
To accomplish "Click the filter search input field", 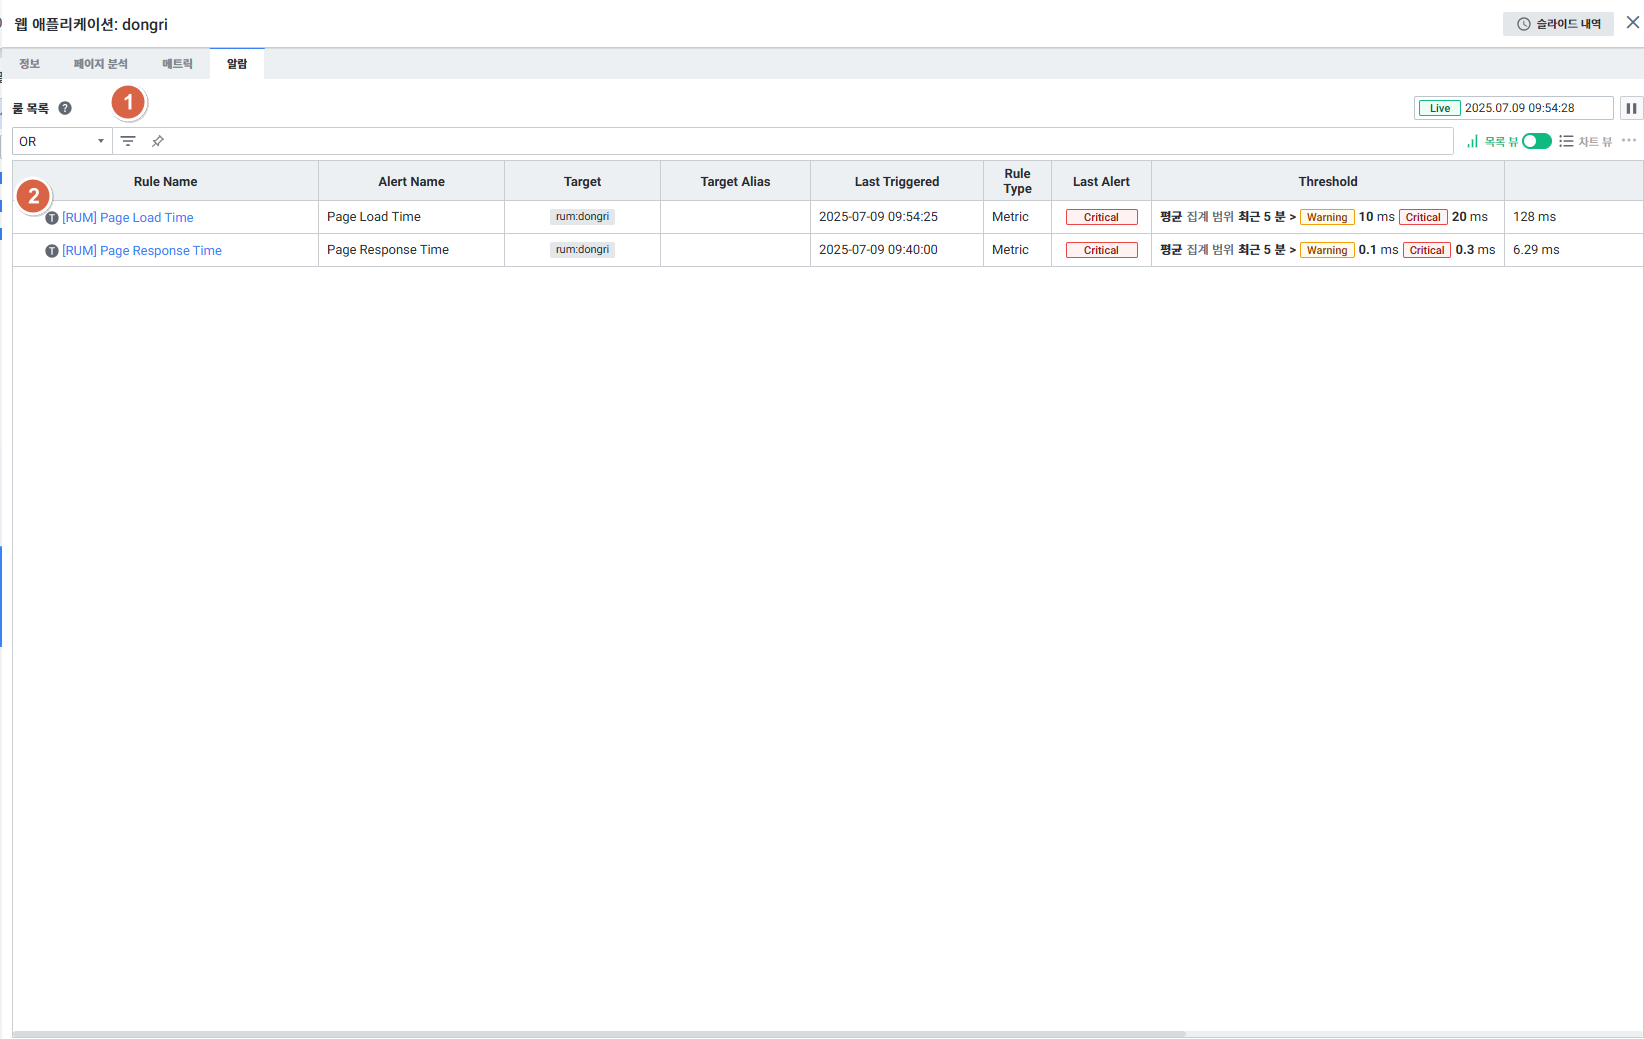I will click(x=800, y=141).
